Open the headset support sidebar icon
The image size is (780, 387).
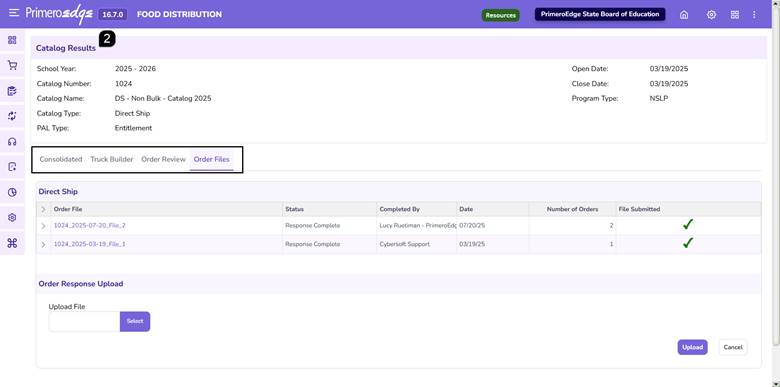pos(12,142)
